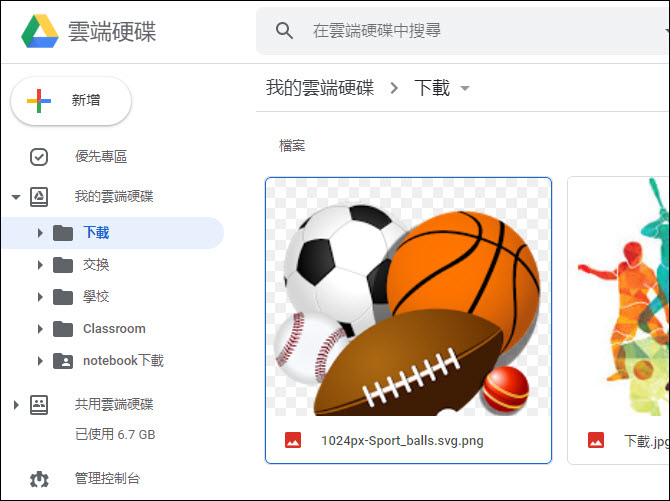
Task: Click the 雲端硬碟 title text
Action: (x=112, y=32)
